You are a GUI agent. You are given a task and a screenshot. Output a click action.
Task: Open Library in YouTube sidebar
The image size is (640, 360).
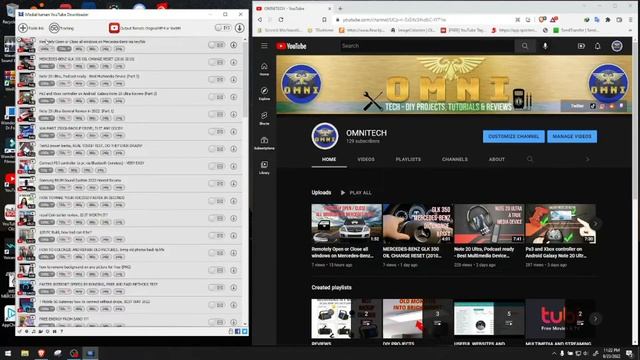click(x=264, y=167)
